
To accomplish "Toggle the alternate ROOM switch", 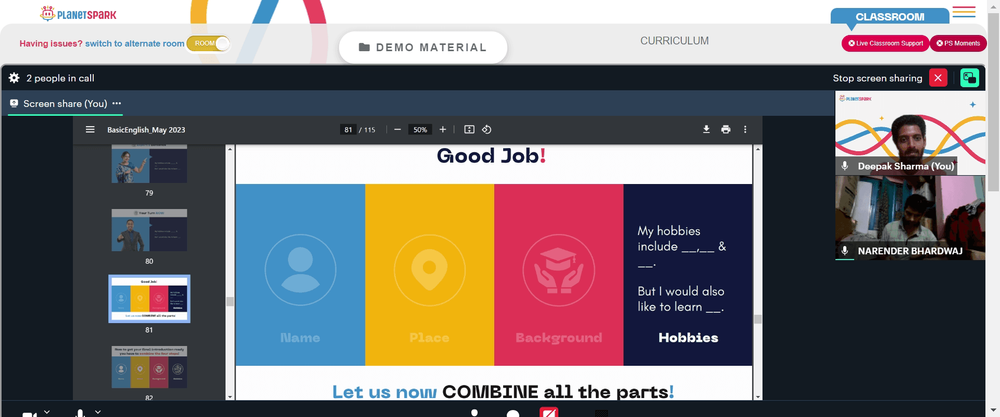I will point(208,43).
